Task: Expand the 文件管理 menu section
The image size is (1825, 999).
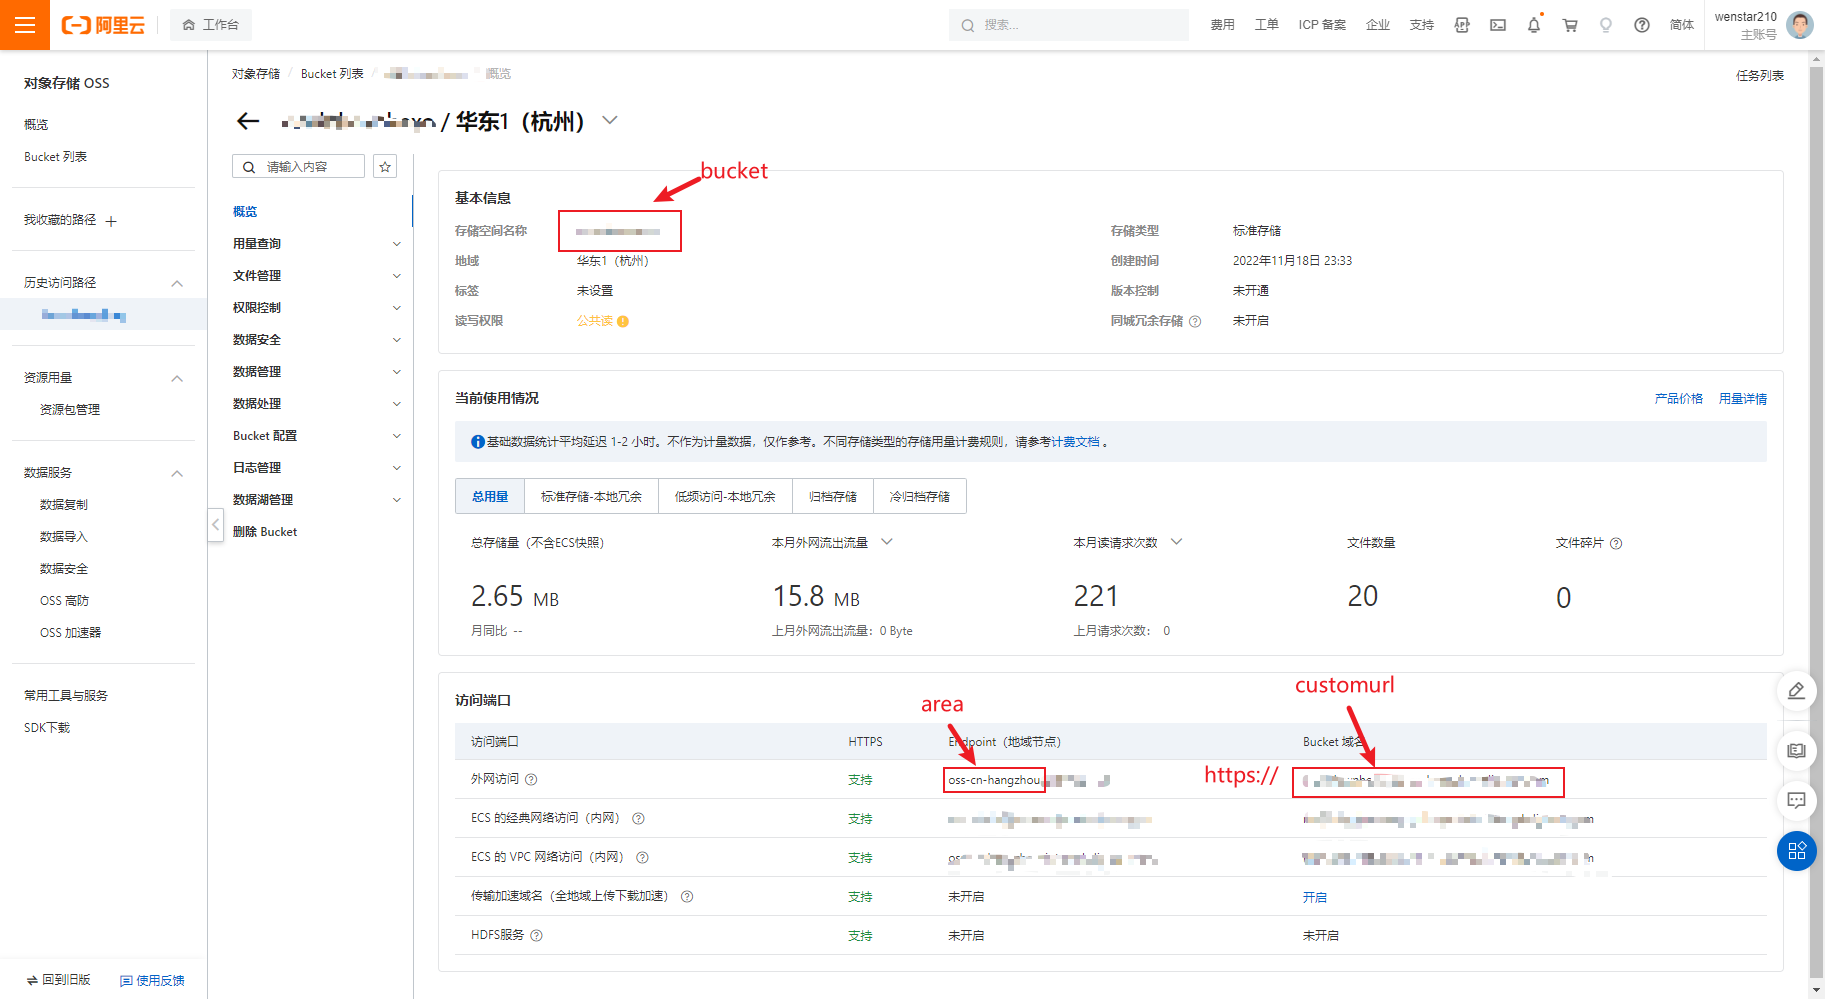Action: coord(315,276)
